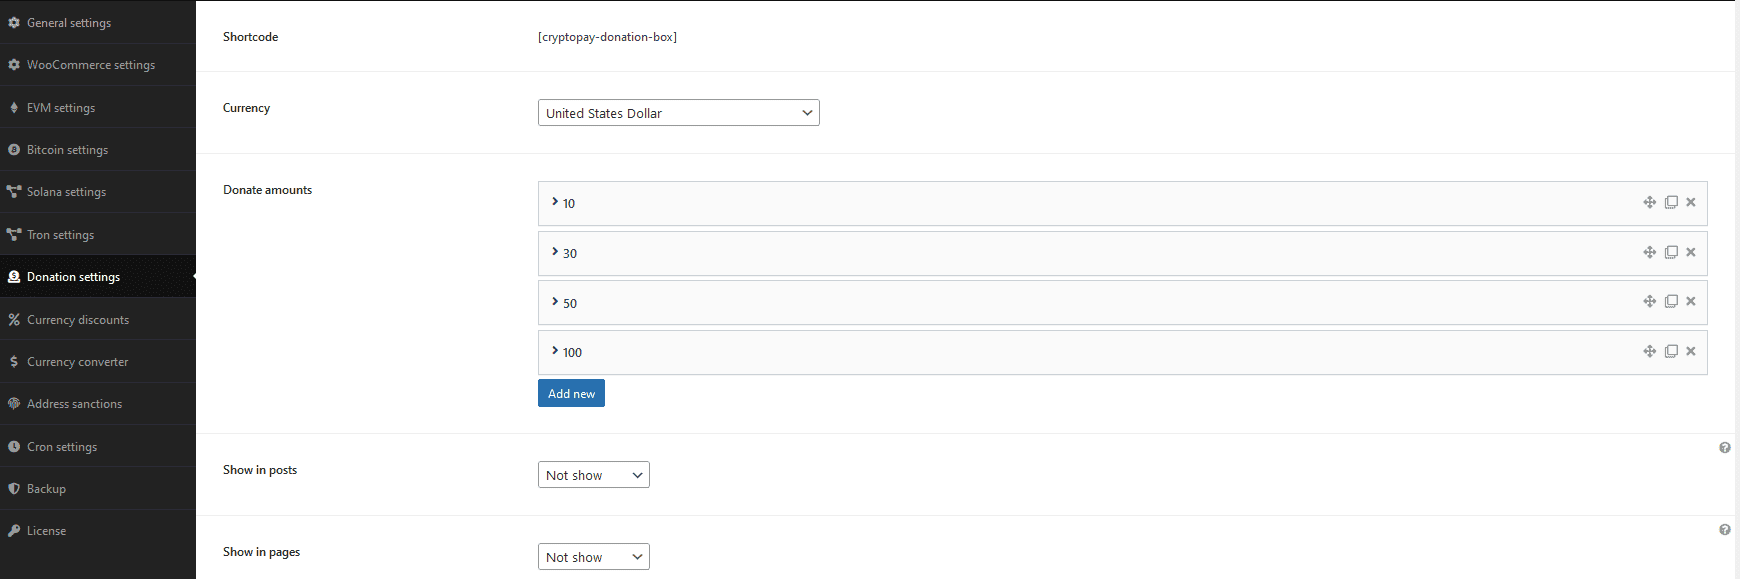Open Backup section
1740x579 pixels.
(98, 489)
